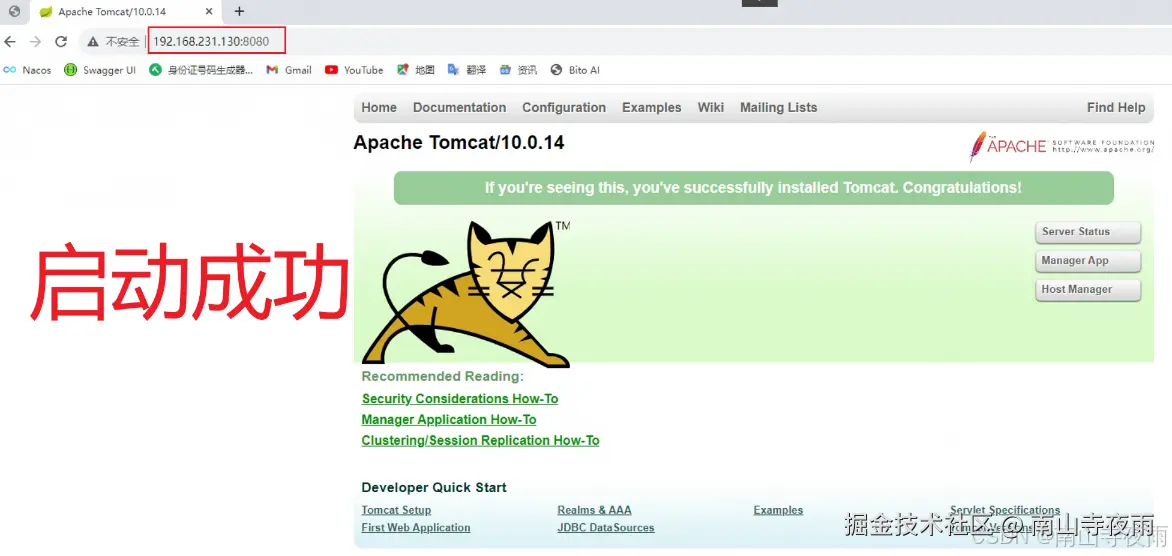Open Manager Application How-To link

[x=448, y=420]
